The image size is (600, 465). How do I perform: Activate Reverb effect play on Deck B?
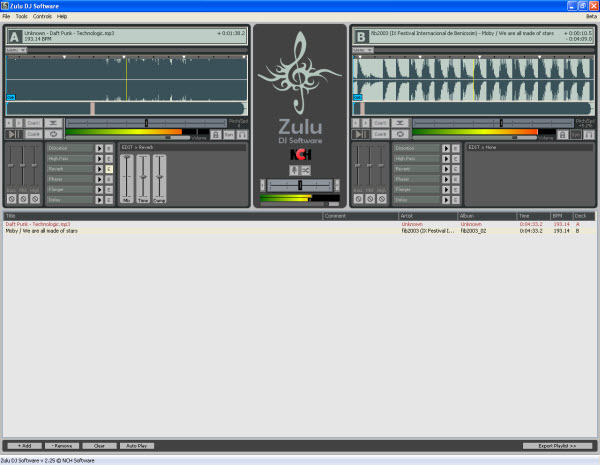point(446,169)
